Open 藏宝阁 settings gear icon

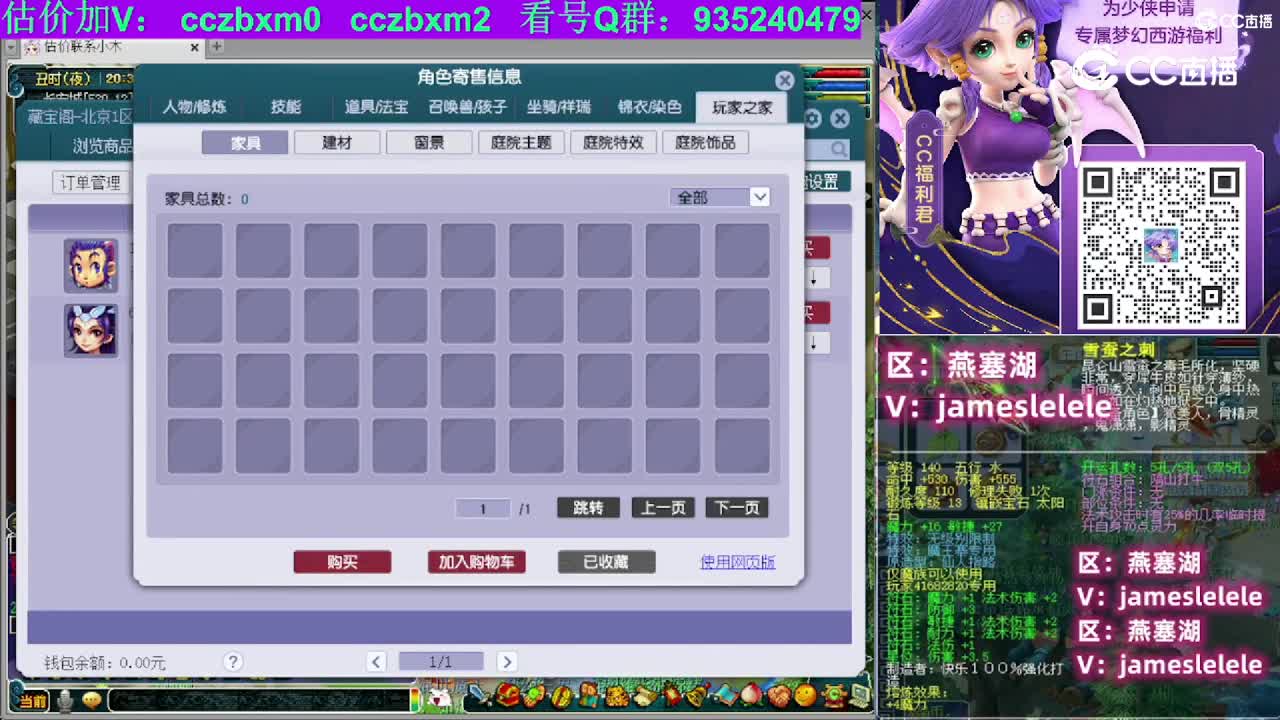(x=813, y=119)
